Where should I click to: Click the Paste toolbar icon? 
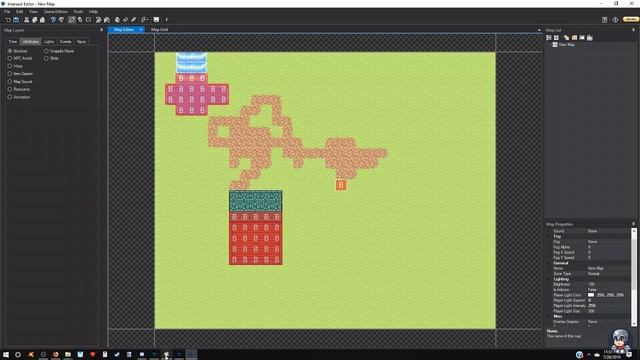(42, 20)
